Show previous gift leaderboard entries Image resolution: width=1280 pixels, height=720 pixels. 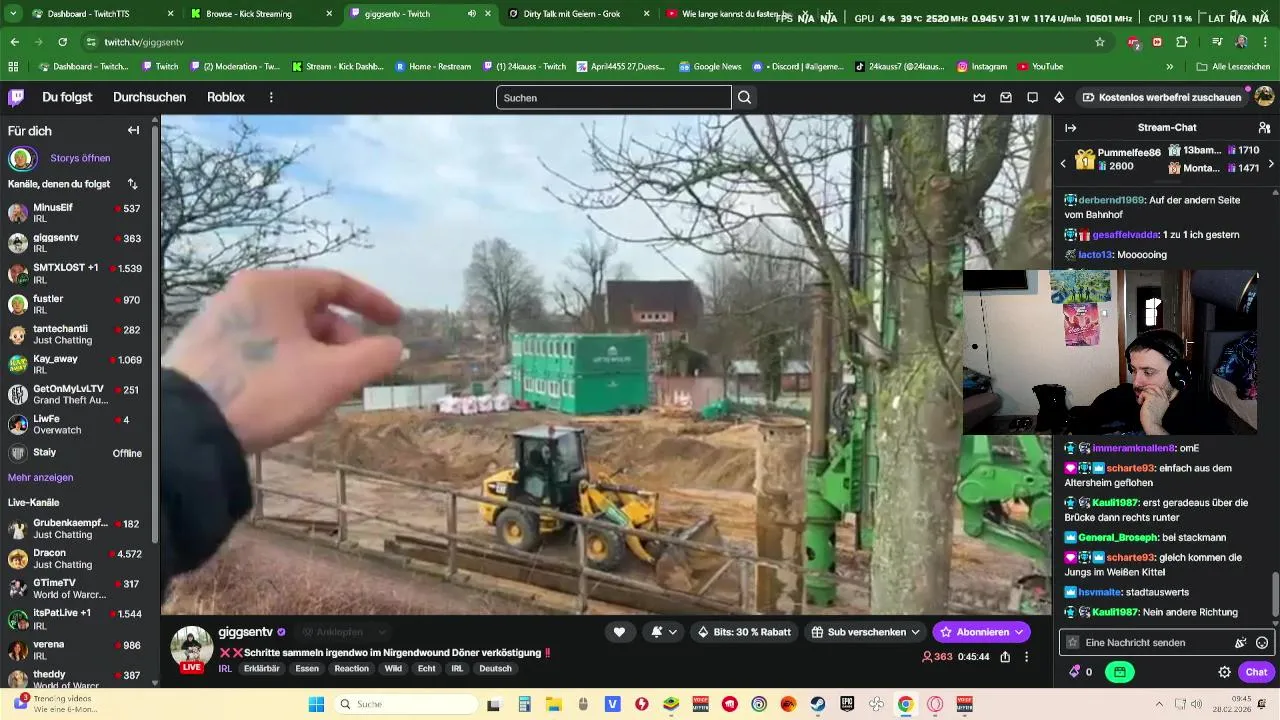coord(1063,163)
